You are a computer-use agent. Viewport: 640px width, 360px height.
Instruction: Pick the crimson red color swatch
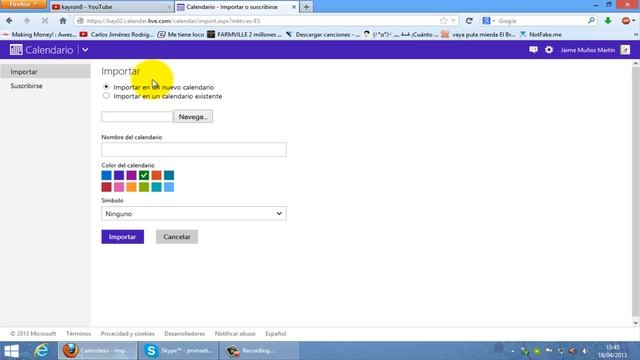(x=107, y=187)
